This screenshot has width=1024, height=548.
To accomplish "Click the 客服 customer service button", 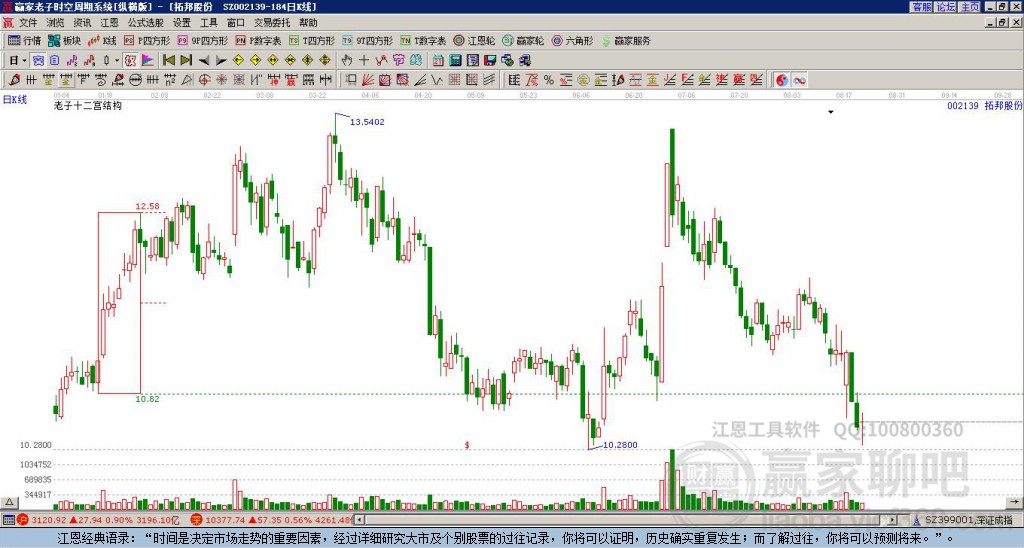I will [x=921, y=7].
